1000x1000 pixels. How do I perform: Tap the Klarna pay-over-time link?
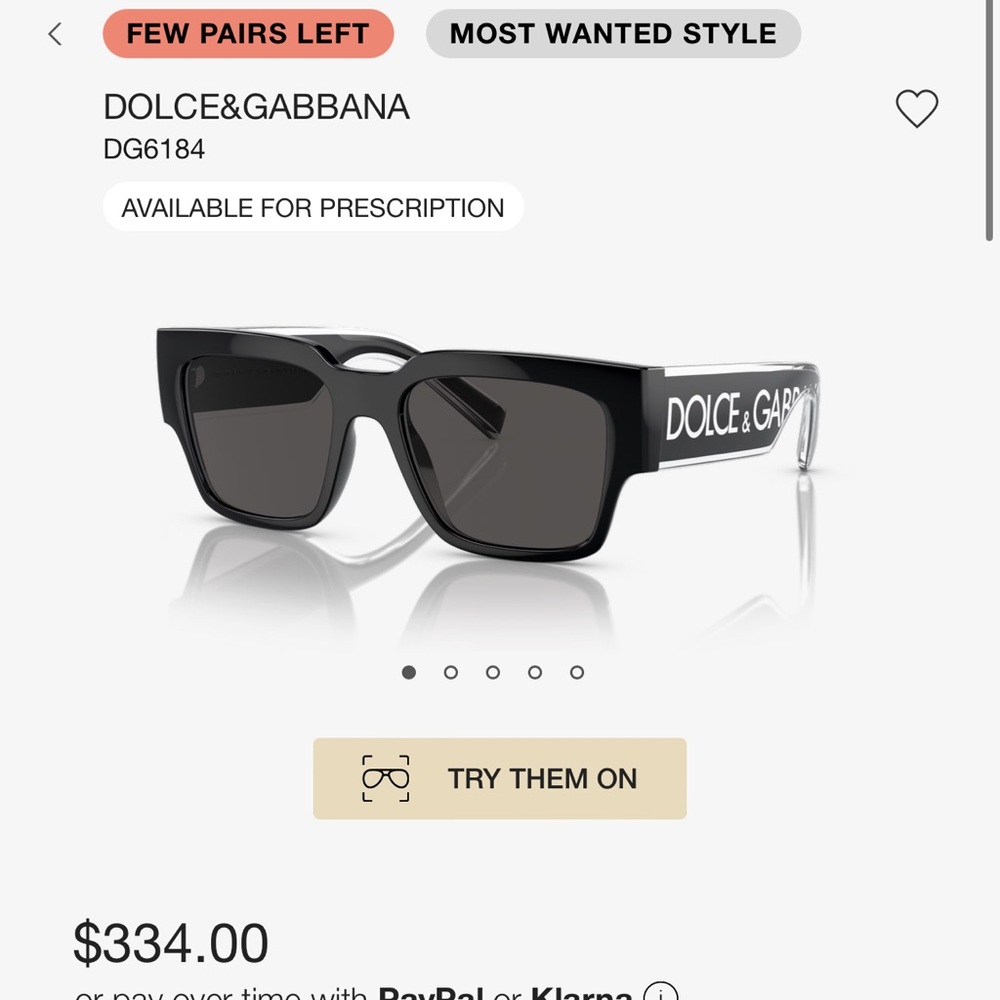572,994
